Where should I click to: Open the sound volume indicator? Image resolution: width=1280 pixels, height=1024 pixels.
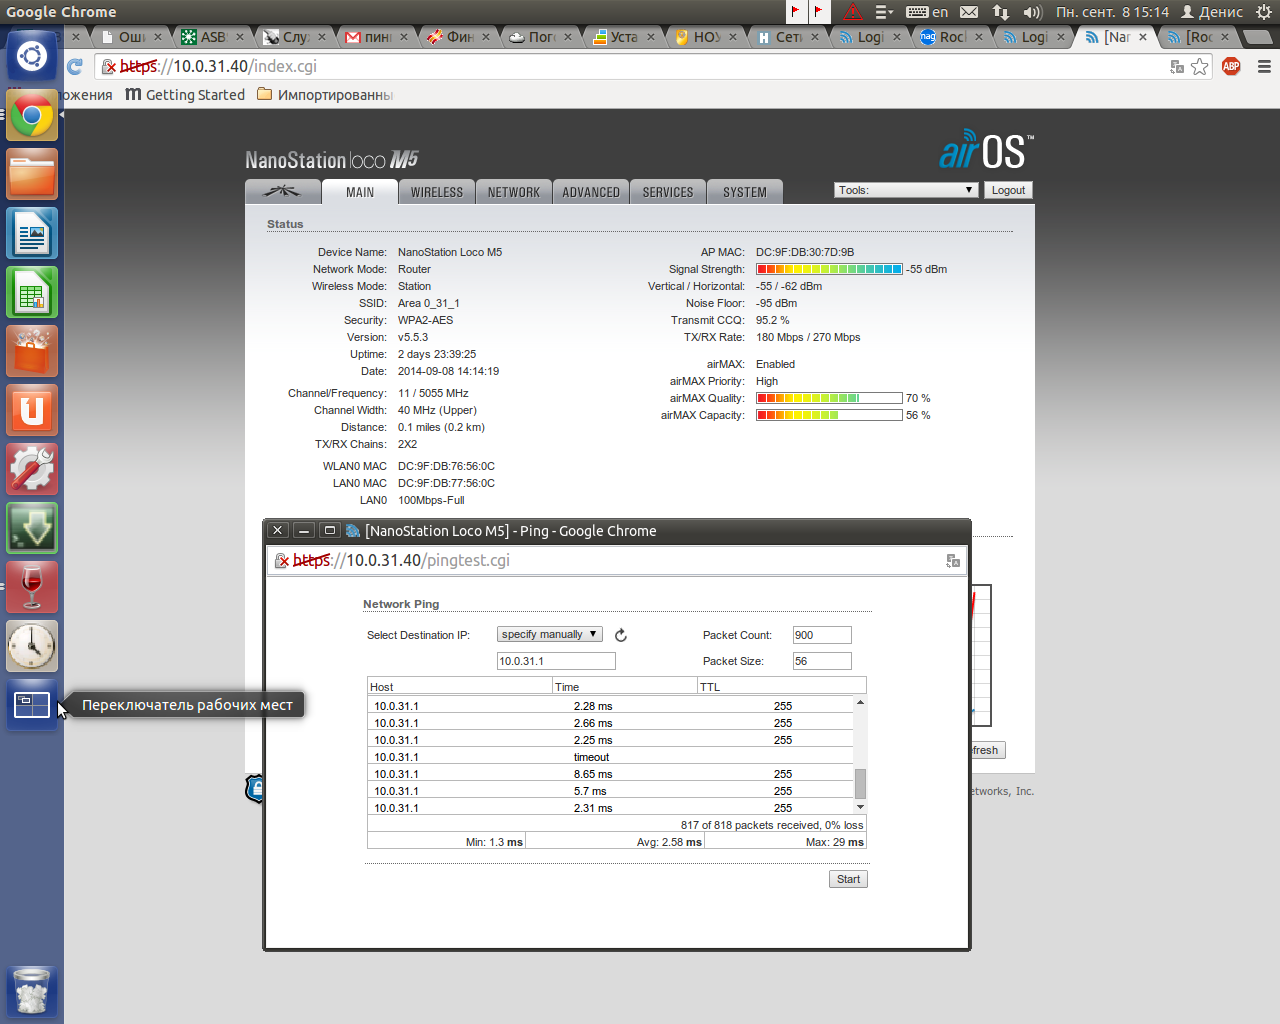(x=1033, y=12)
